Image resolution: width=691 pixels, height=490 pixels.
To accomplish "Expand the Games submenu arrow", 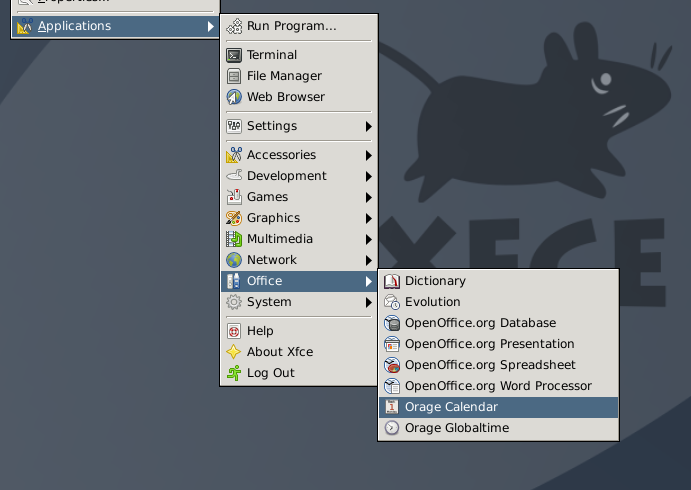I will (369, 197).
